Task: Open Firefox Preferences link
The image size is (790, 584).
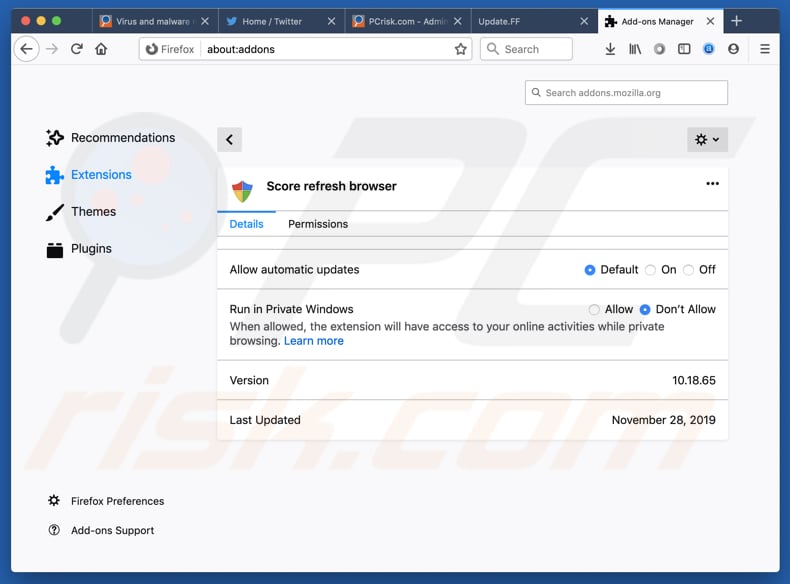Action: tap(117, 501)
